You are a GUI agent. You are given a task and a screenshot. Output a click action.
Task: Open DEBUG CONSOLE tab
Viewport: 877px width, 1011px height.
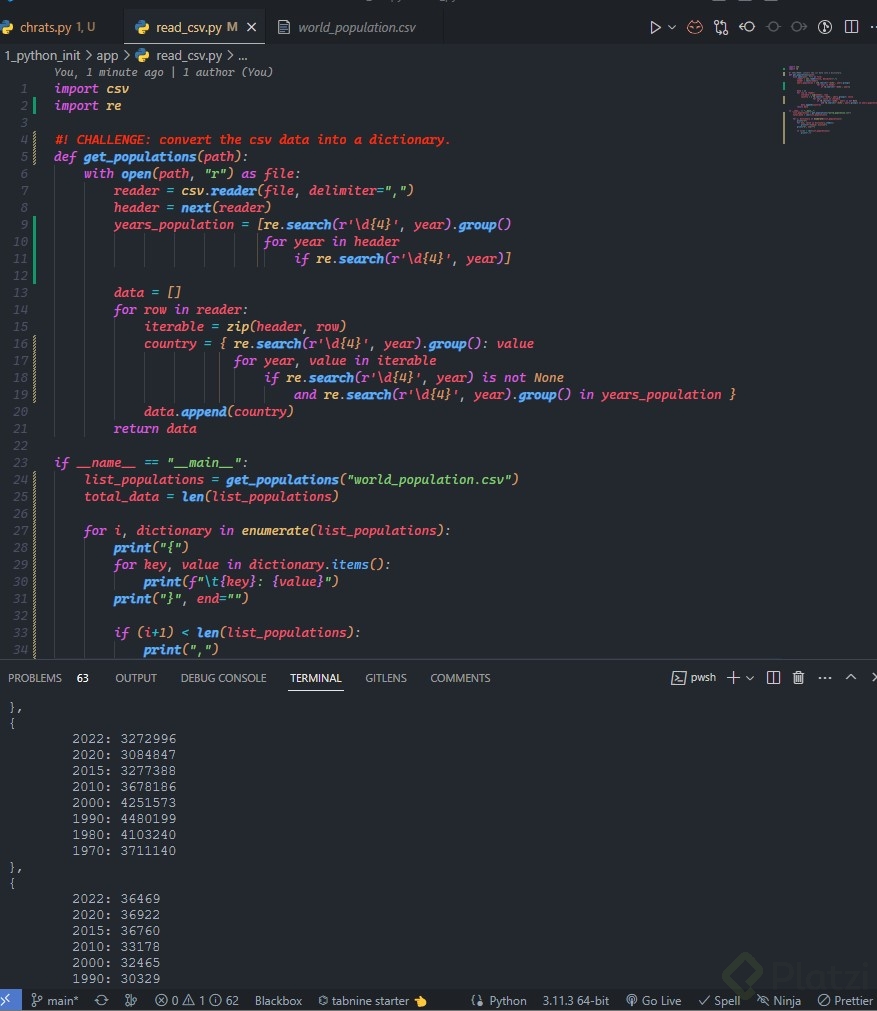[x=223, y=678]
